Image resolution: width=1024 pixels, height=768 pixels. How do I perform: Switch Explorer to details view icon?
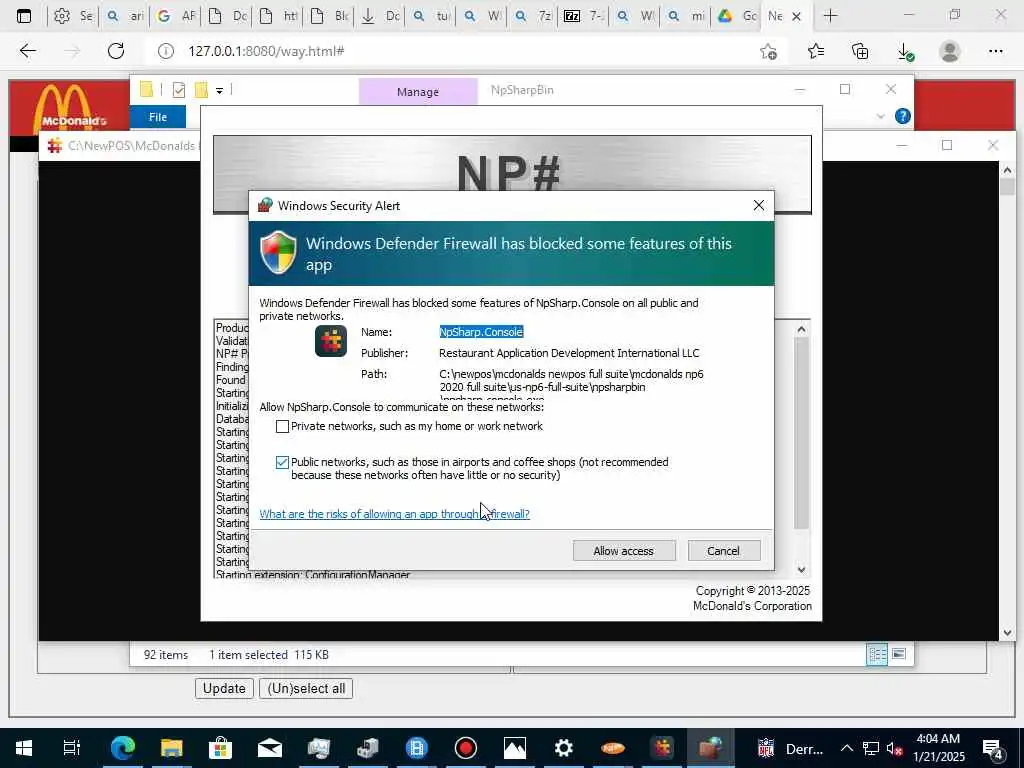click(877, 654)
